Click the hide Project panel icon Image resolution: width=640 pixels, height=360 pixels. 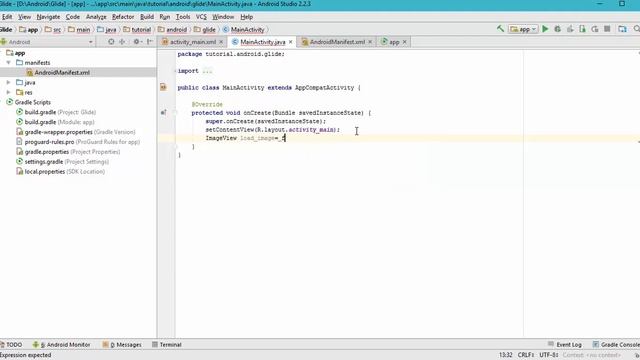[x=150, y=42]
